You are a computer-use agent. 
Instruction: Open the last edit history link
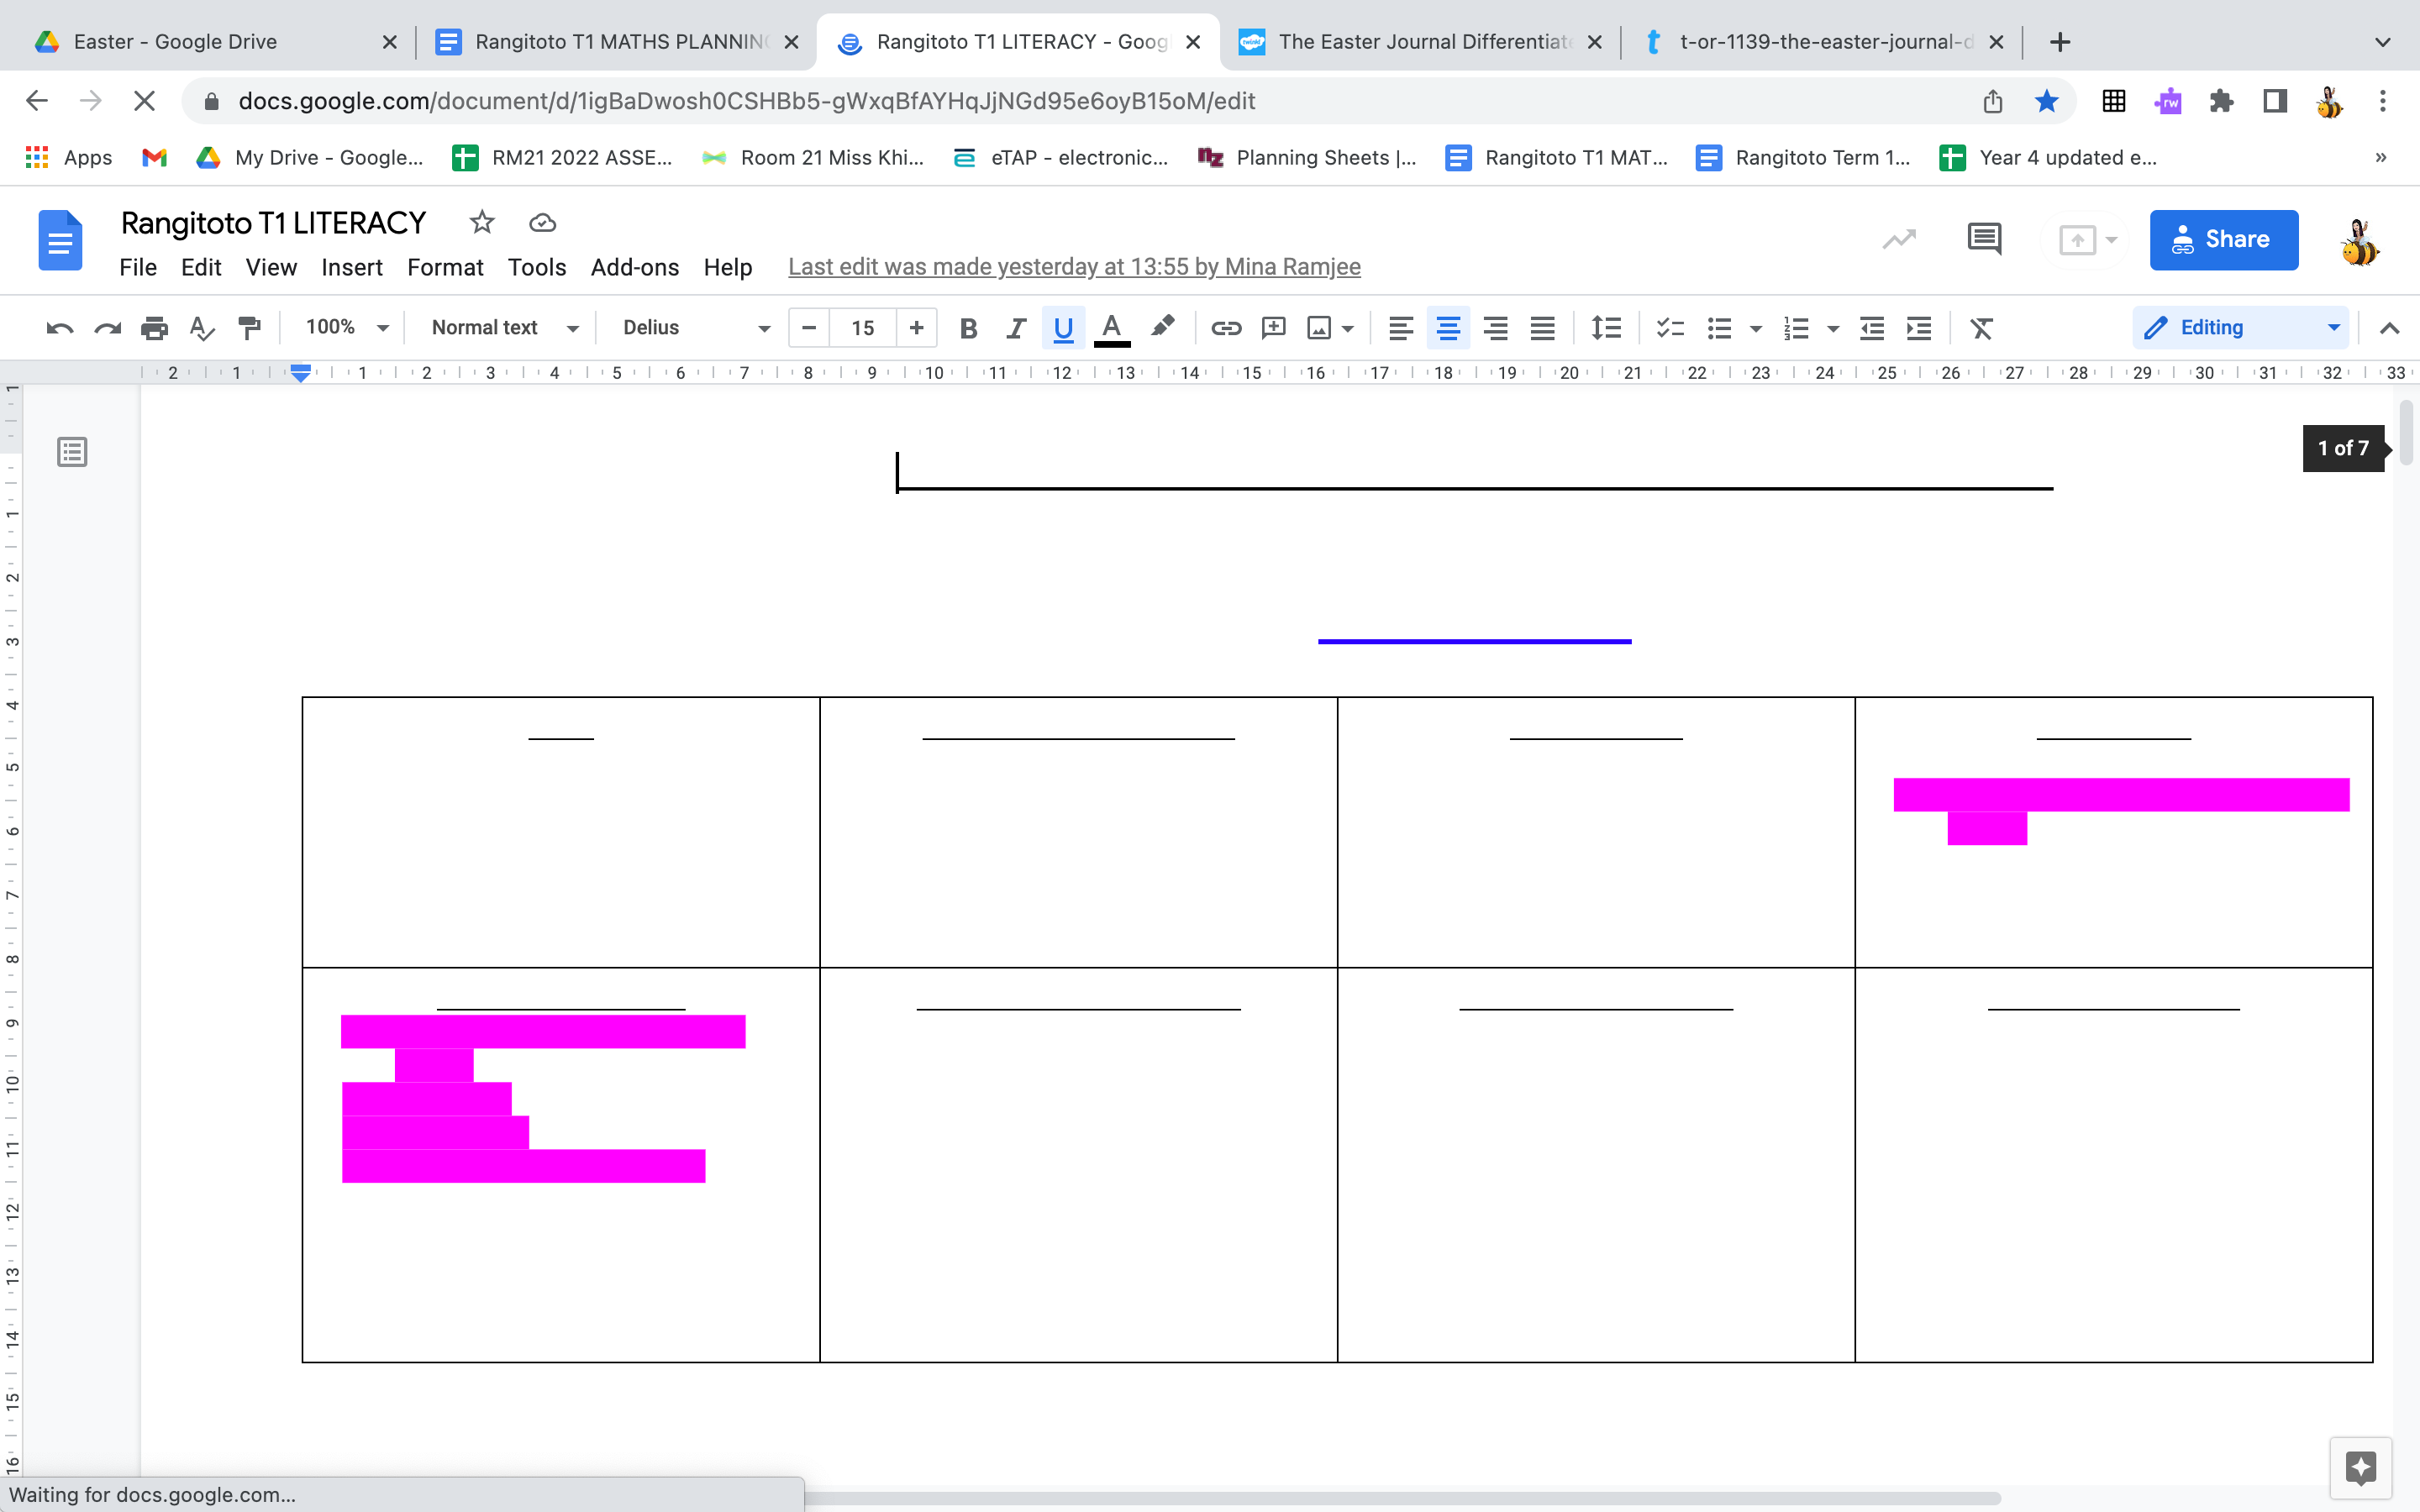tap(1072, 267)
